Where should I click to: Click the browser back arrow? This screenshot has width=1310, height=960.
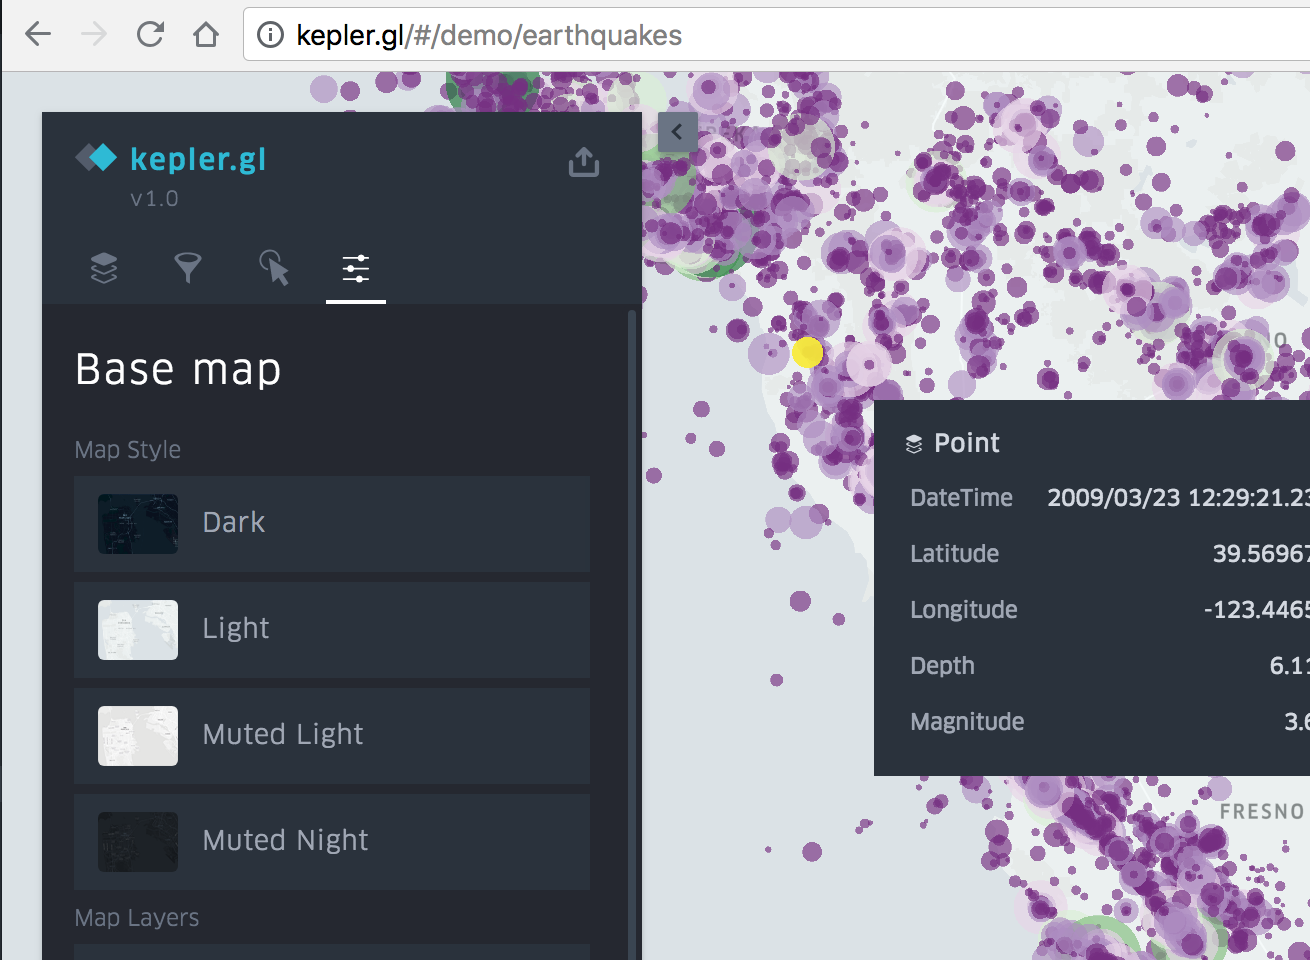point(37,33)
